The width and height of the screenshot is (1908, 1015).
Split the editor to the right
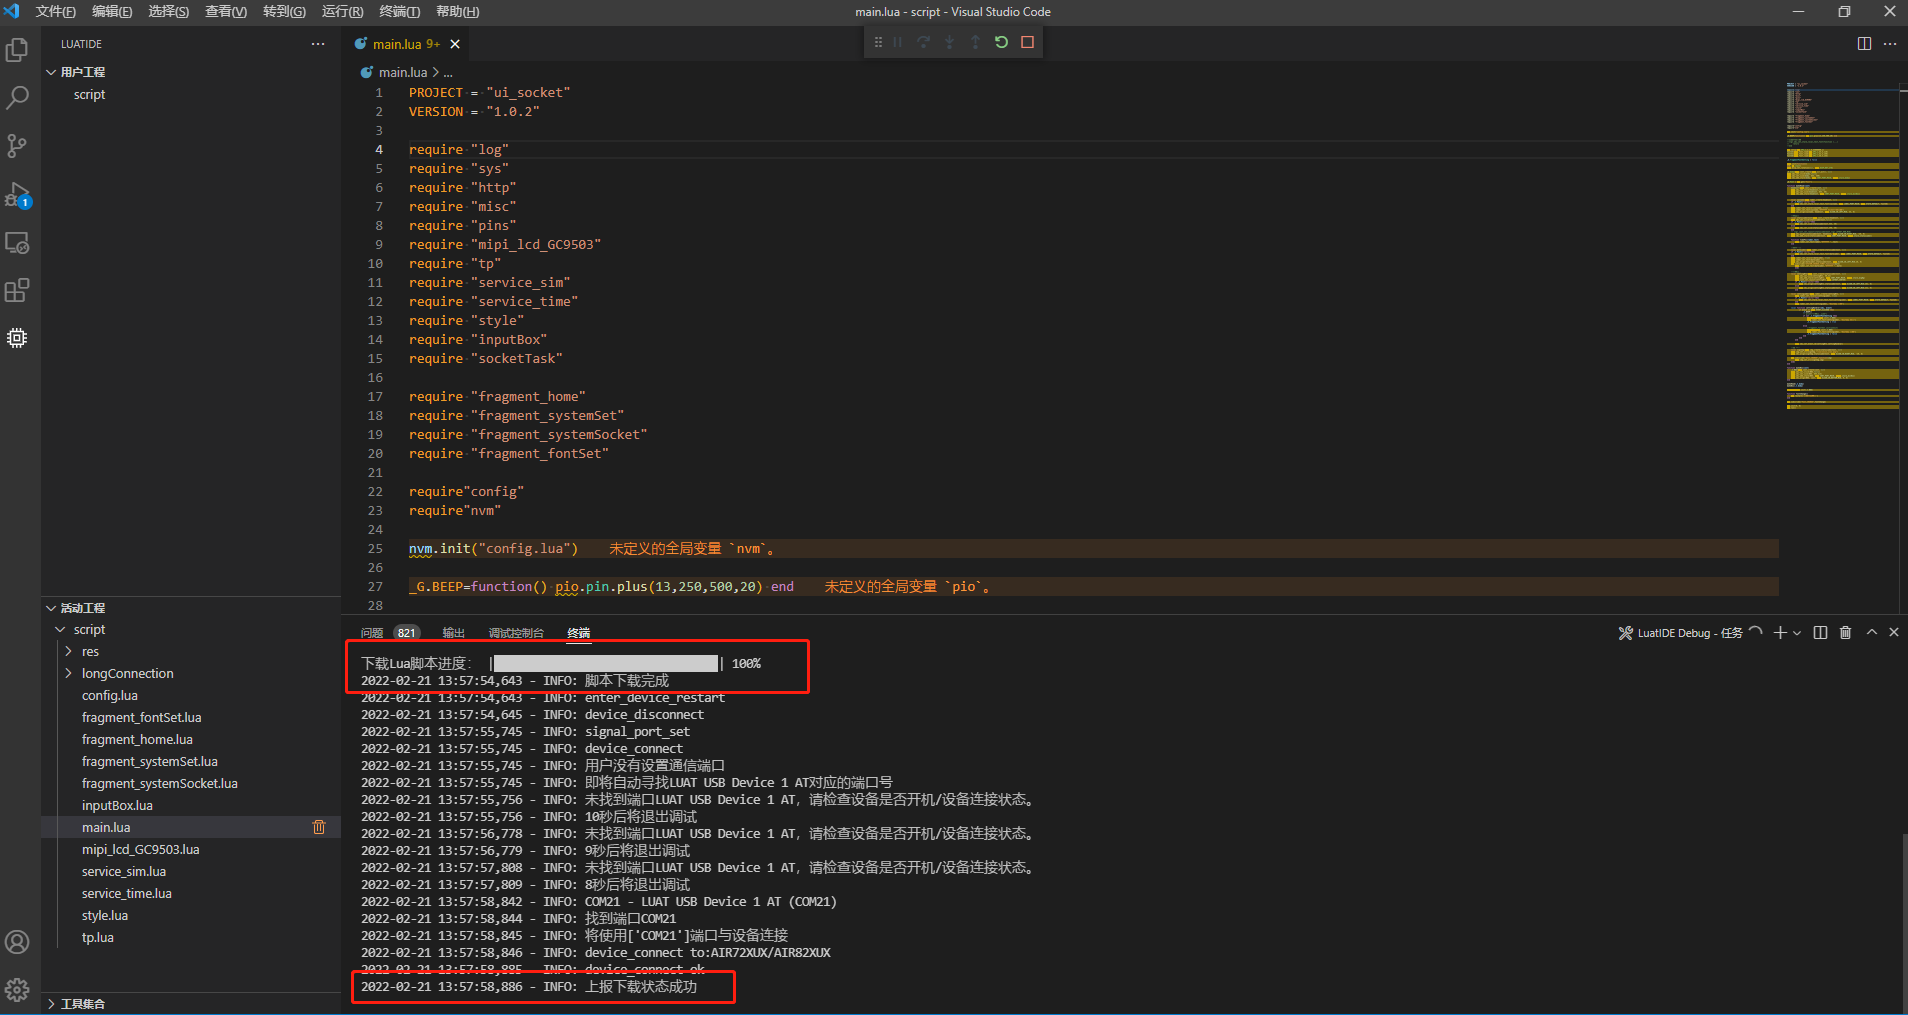tap(1864, 44)
